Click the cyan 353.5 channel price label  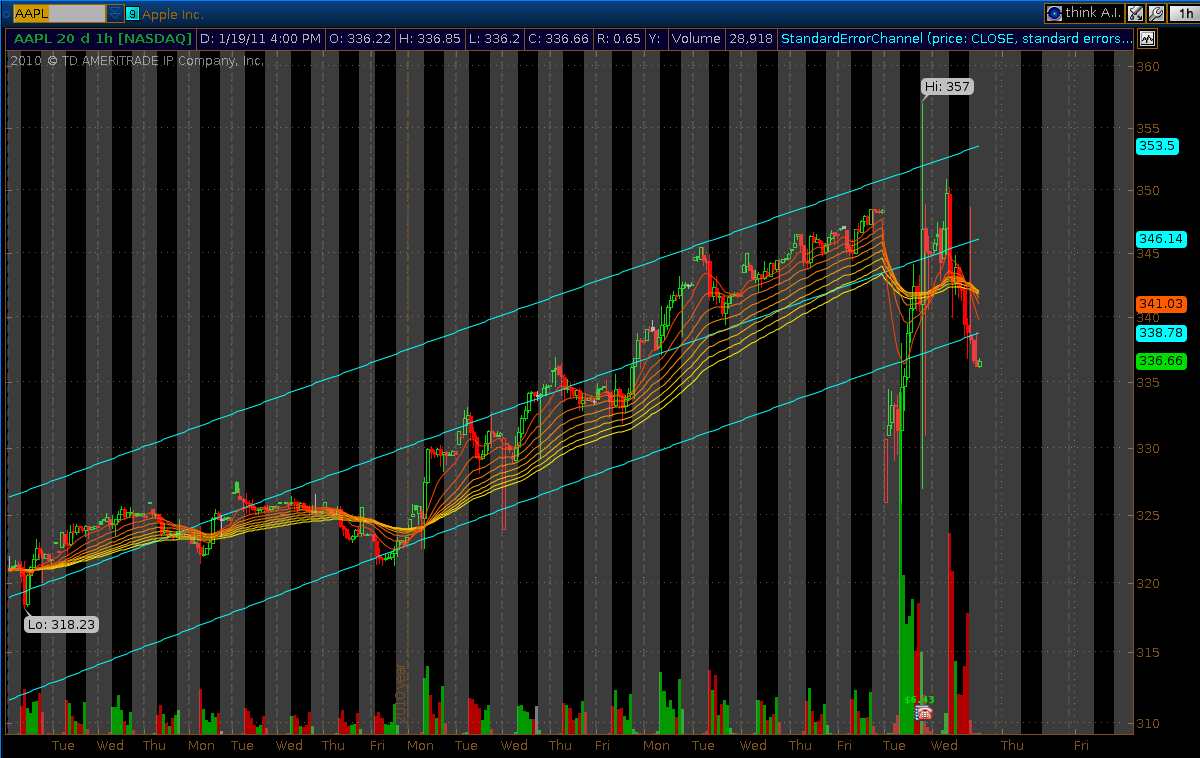click(1157, 146)
